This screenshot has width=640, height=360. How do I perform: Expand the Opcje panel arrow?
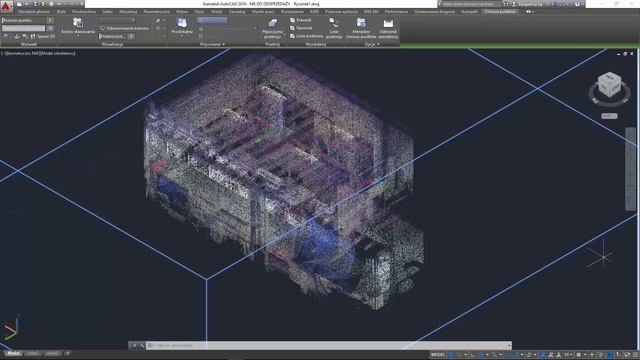point(379,44)
